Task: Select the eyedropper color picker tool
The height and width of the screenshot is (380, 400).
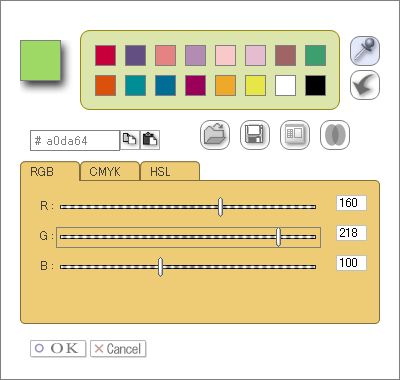Action: (365, 51)
